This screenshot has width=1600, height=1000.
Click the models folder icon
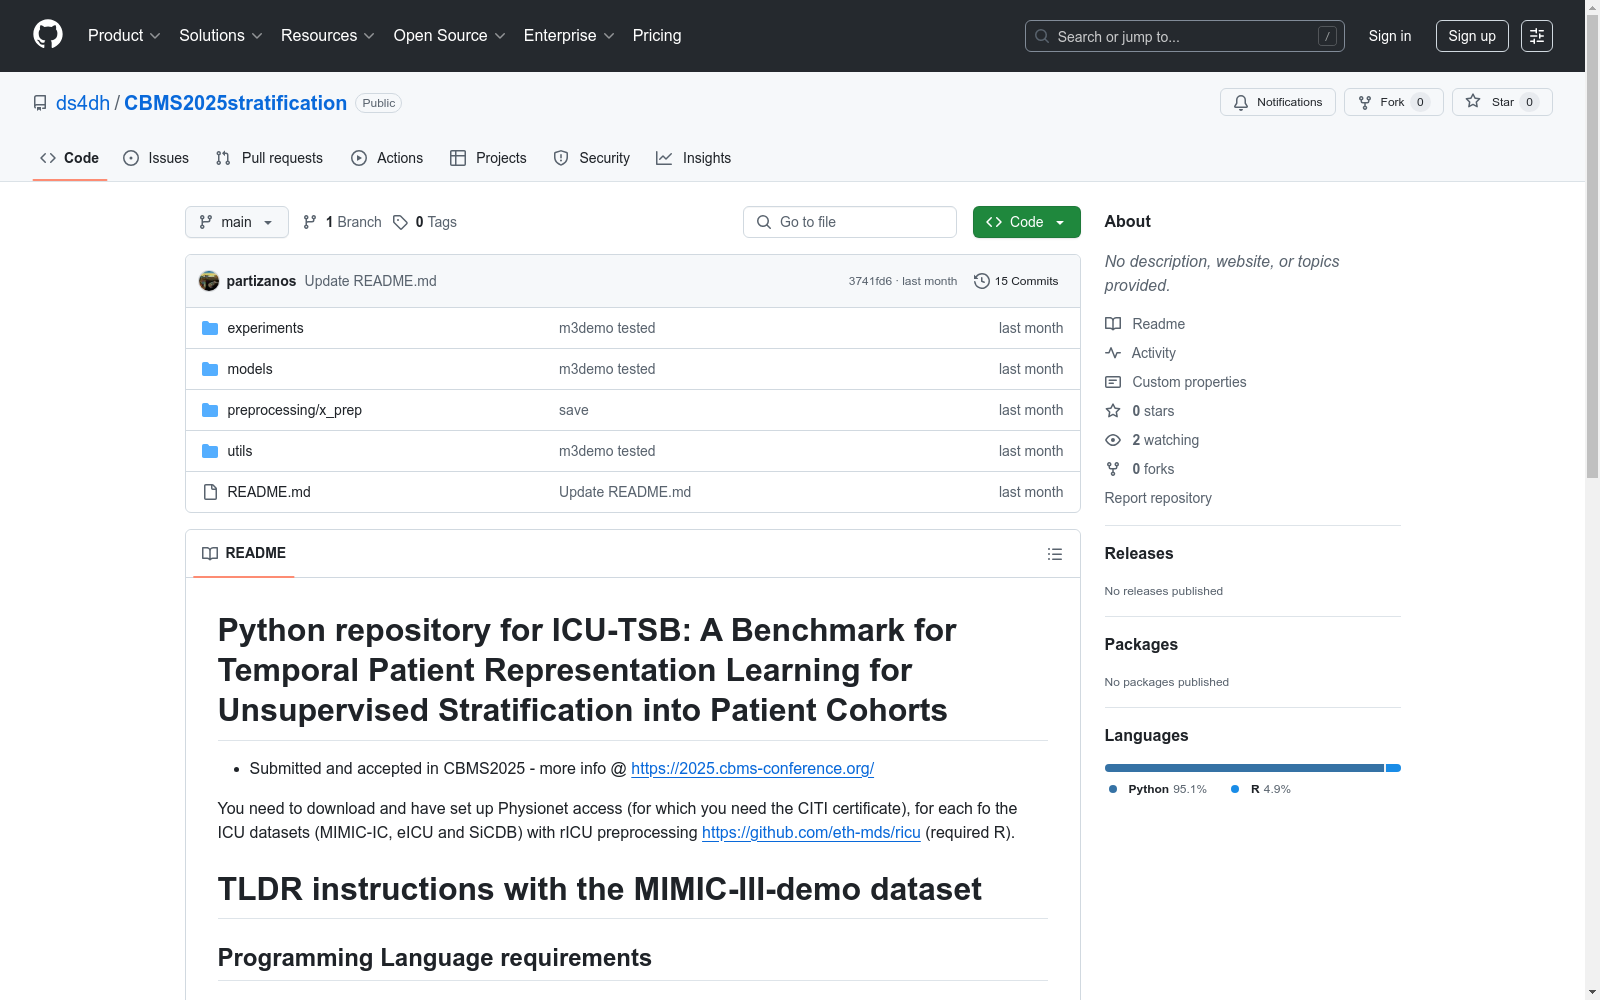[x=210, y=369]
